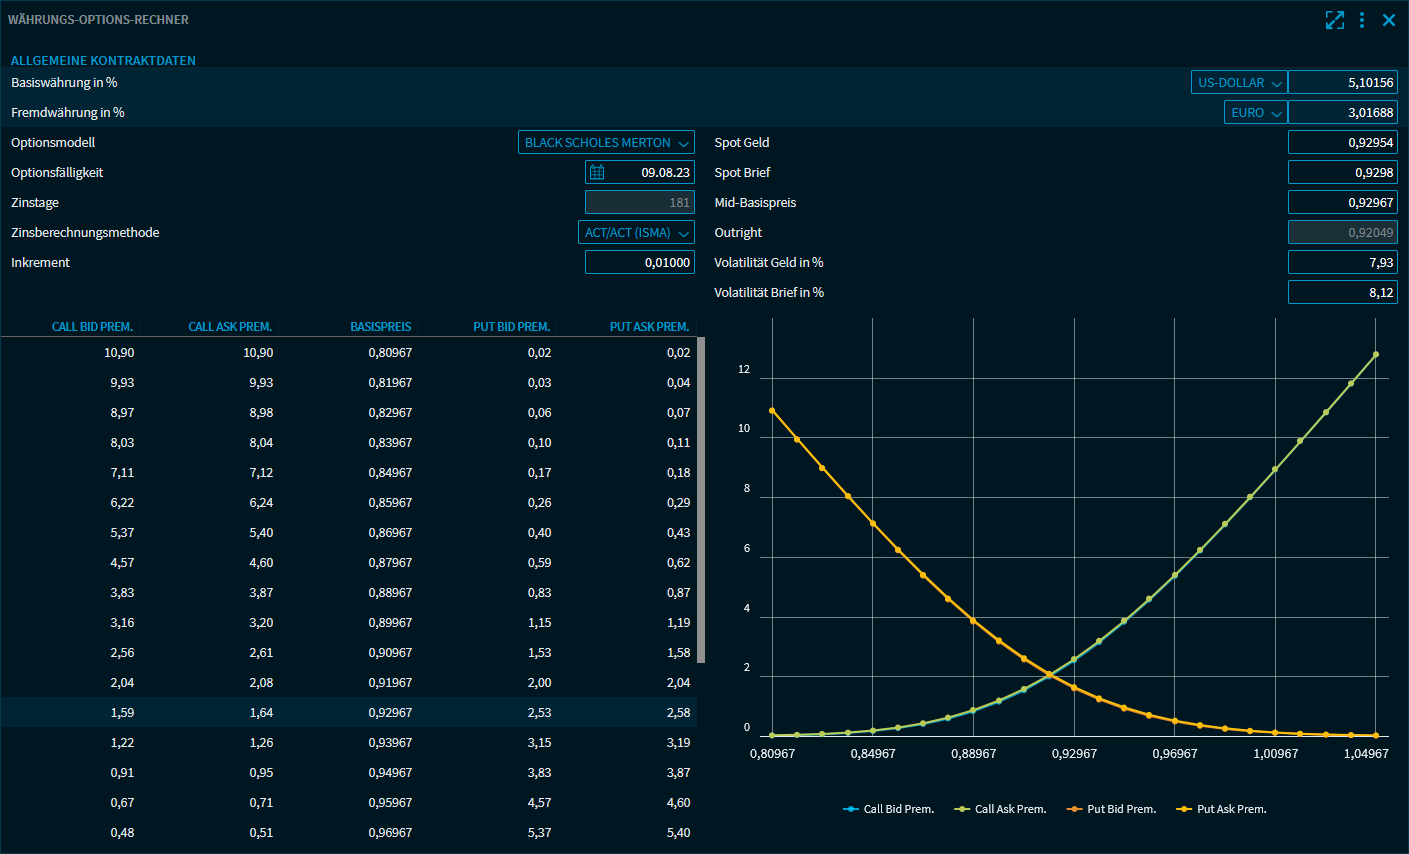Close the Währungs-Options-Rechner panel
This screenshot has height=854, width=1409.
click(x=1389, y=20)
